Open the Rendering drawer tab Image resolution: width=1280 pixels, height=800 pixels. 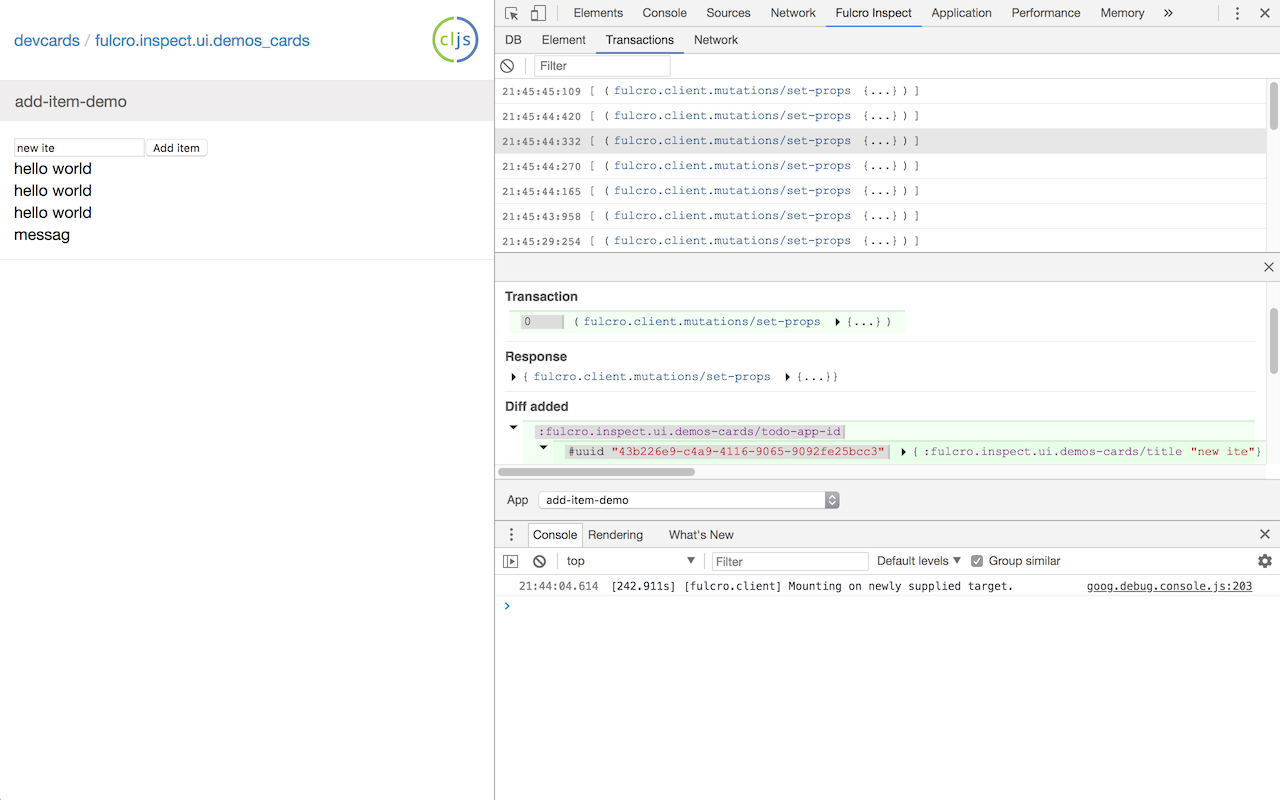click(x=615, y=535)
